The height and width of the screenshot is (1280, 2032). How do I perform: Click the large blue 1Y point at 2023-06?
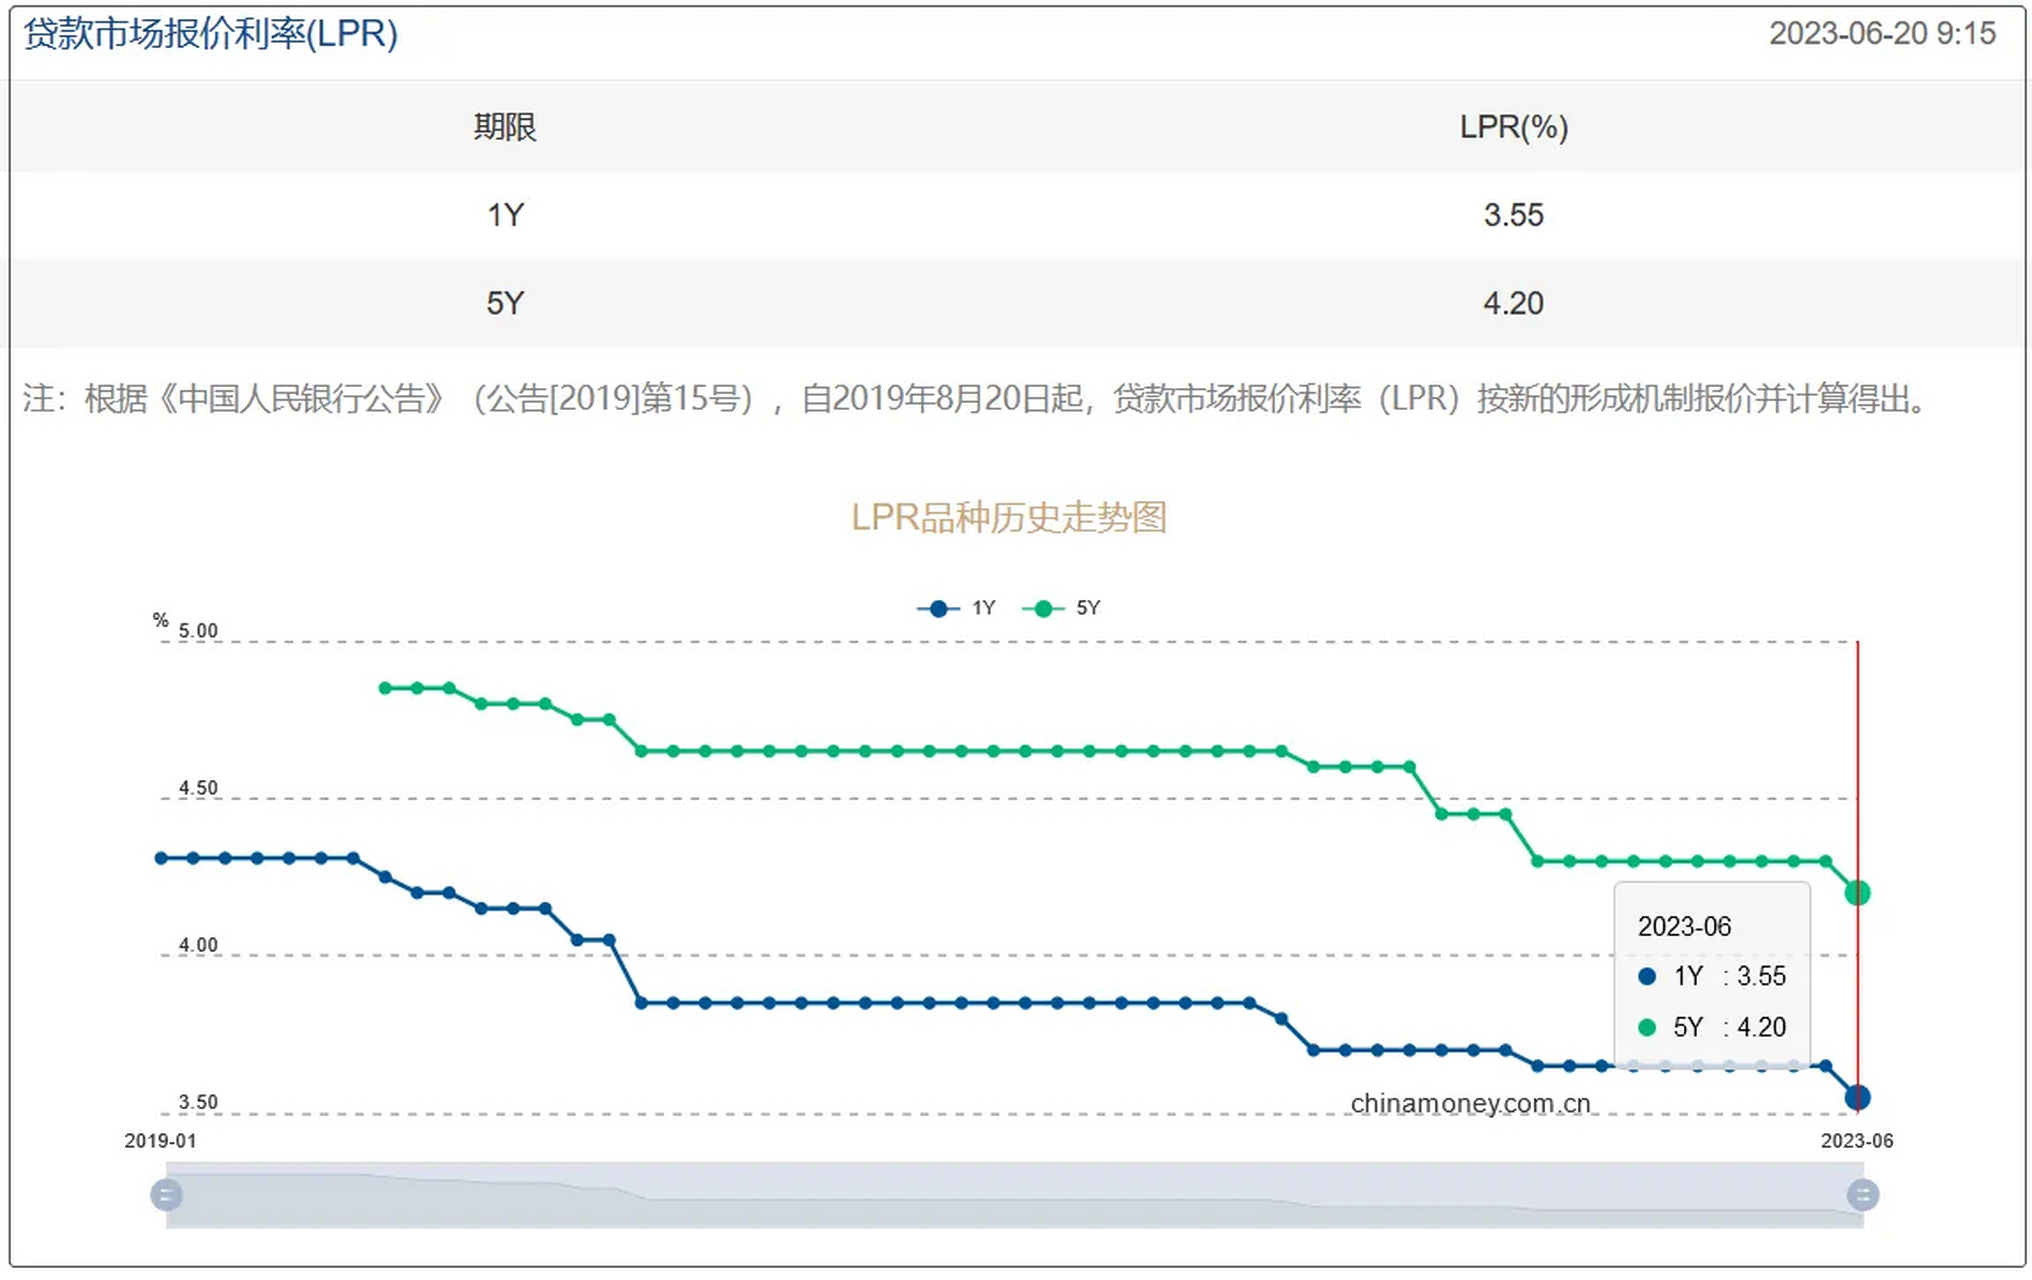click(x=1857, y=1098)
